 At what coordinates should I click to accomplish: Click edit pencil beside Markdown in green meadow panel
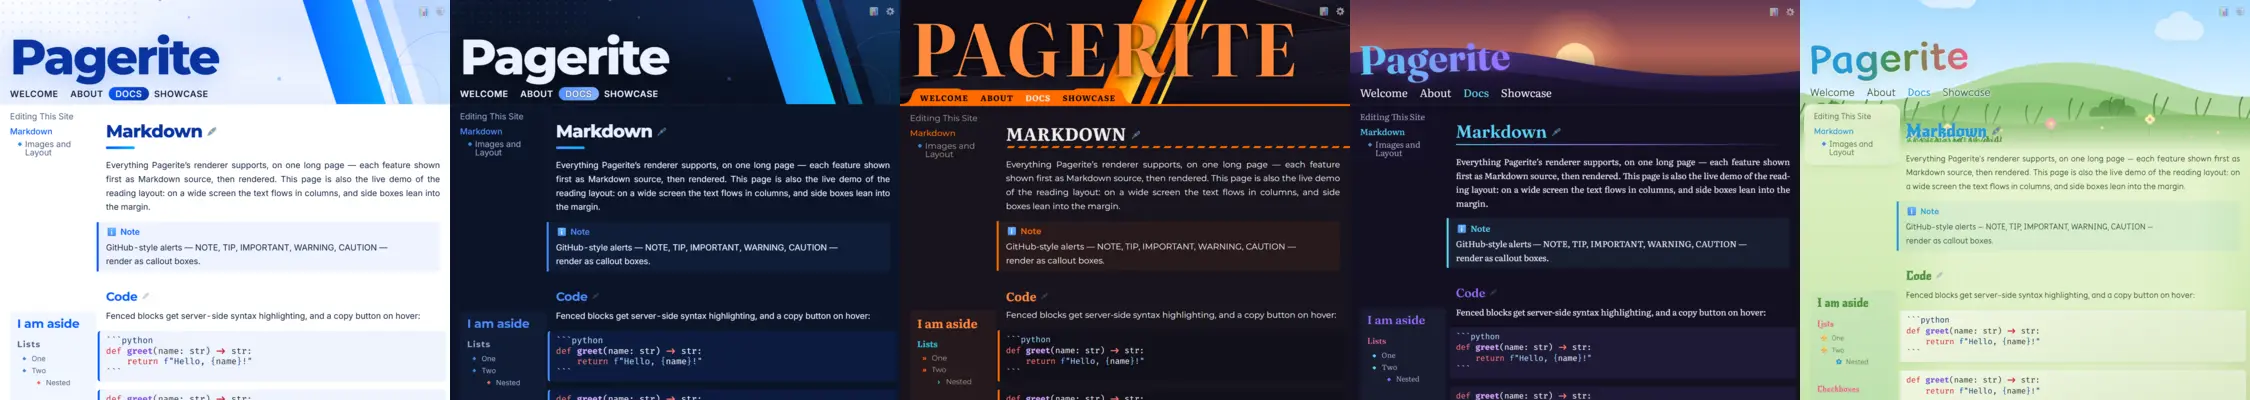(x=1996, y=131)
